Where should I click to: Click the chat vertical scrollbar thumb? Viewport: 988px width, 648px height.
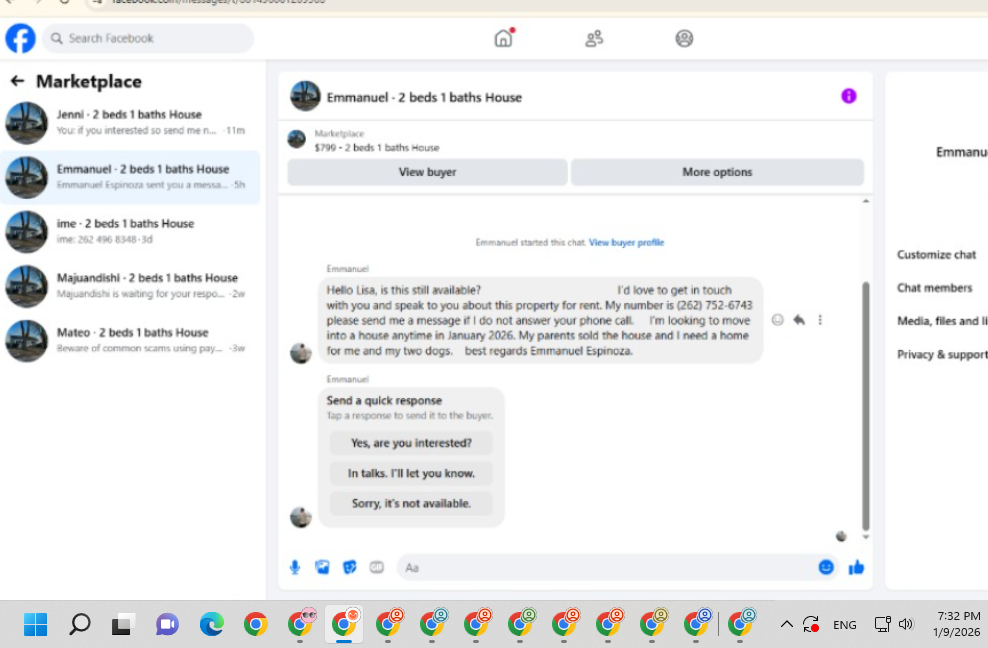point(866,406)
